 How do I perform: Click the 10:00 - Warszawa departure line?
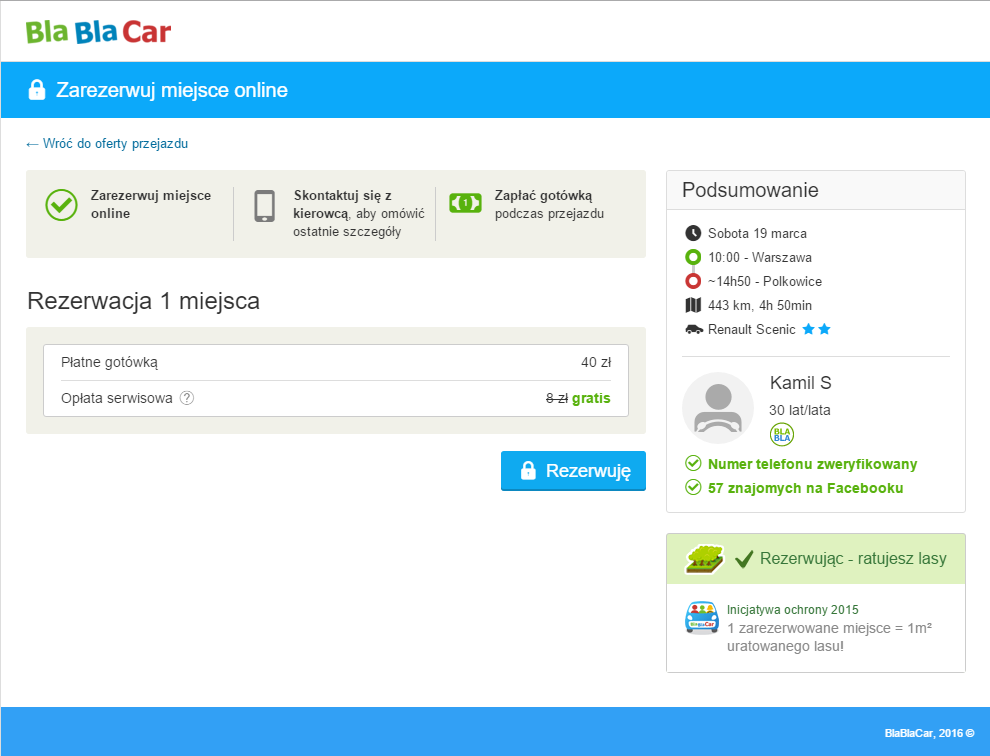760,257
